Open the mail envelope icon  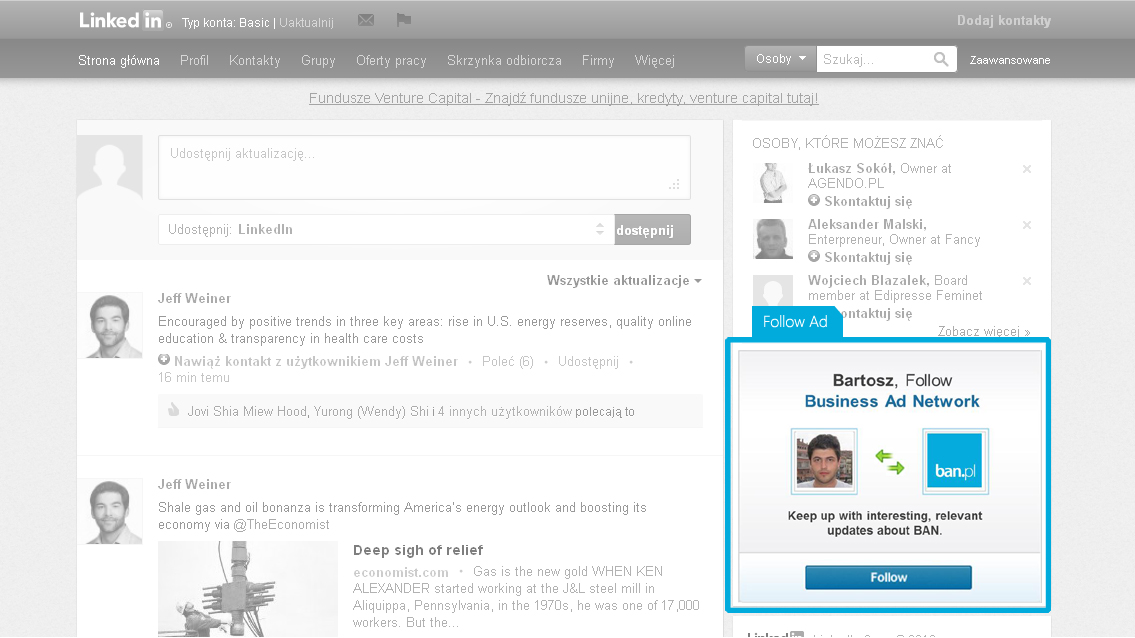(366, 20)
